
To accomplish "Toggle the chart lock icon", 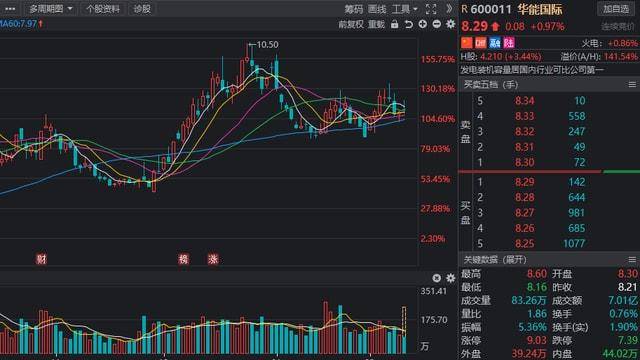I will click(x=394, y=24).
